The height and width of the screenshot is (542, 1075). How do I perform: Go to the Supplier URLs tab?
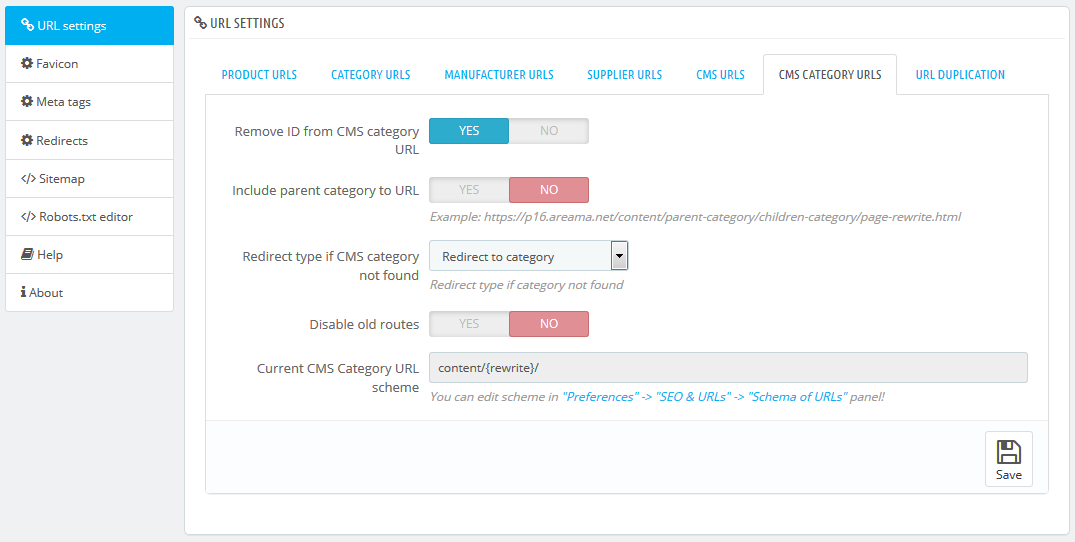pos(624,75)
